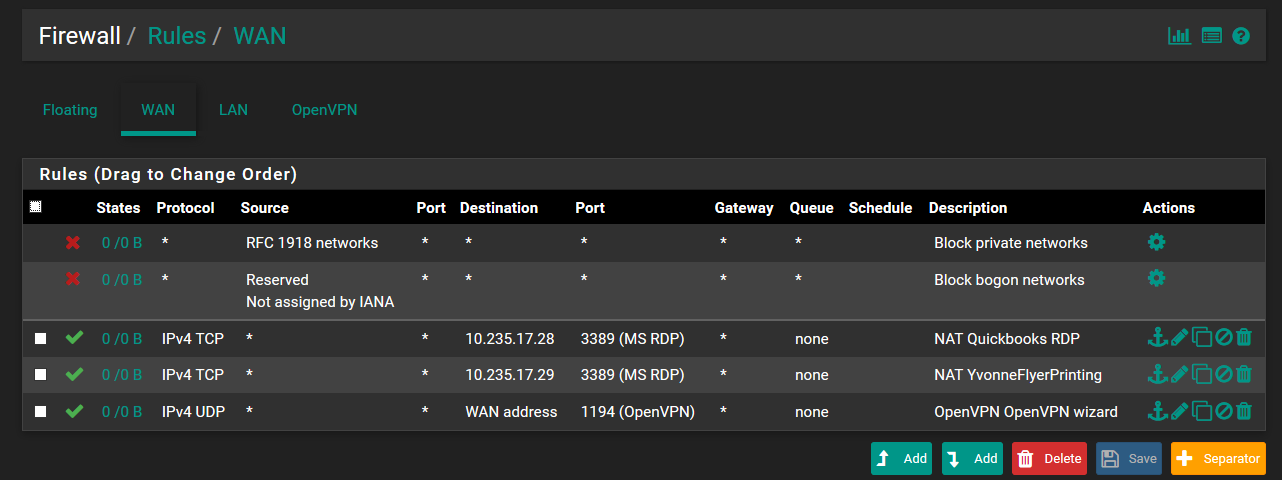Disable the NAT Quickbooks RDP rule
1282x480 pixels.
(x=1223, y=339)
